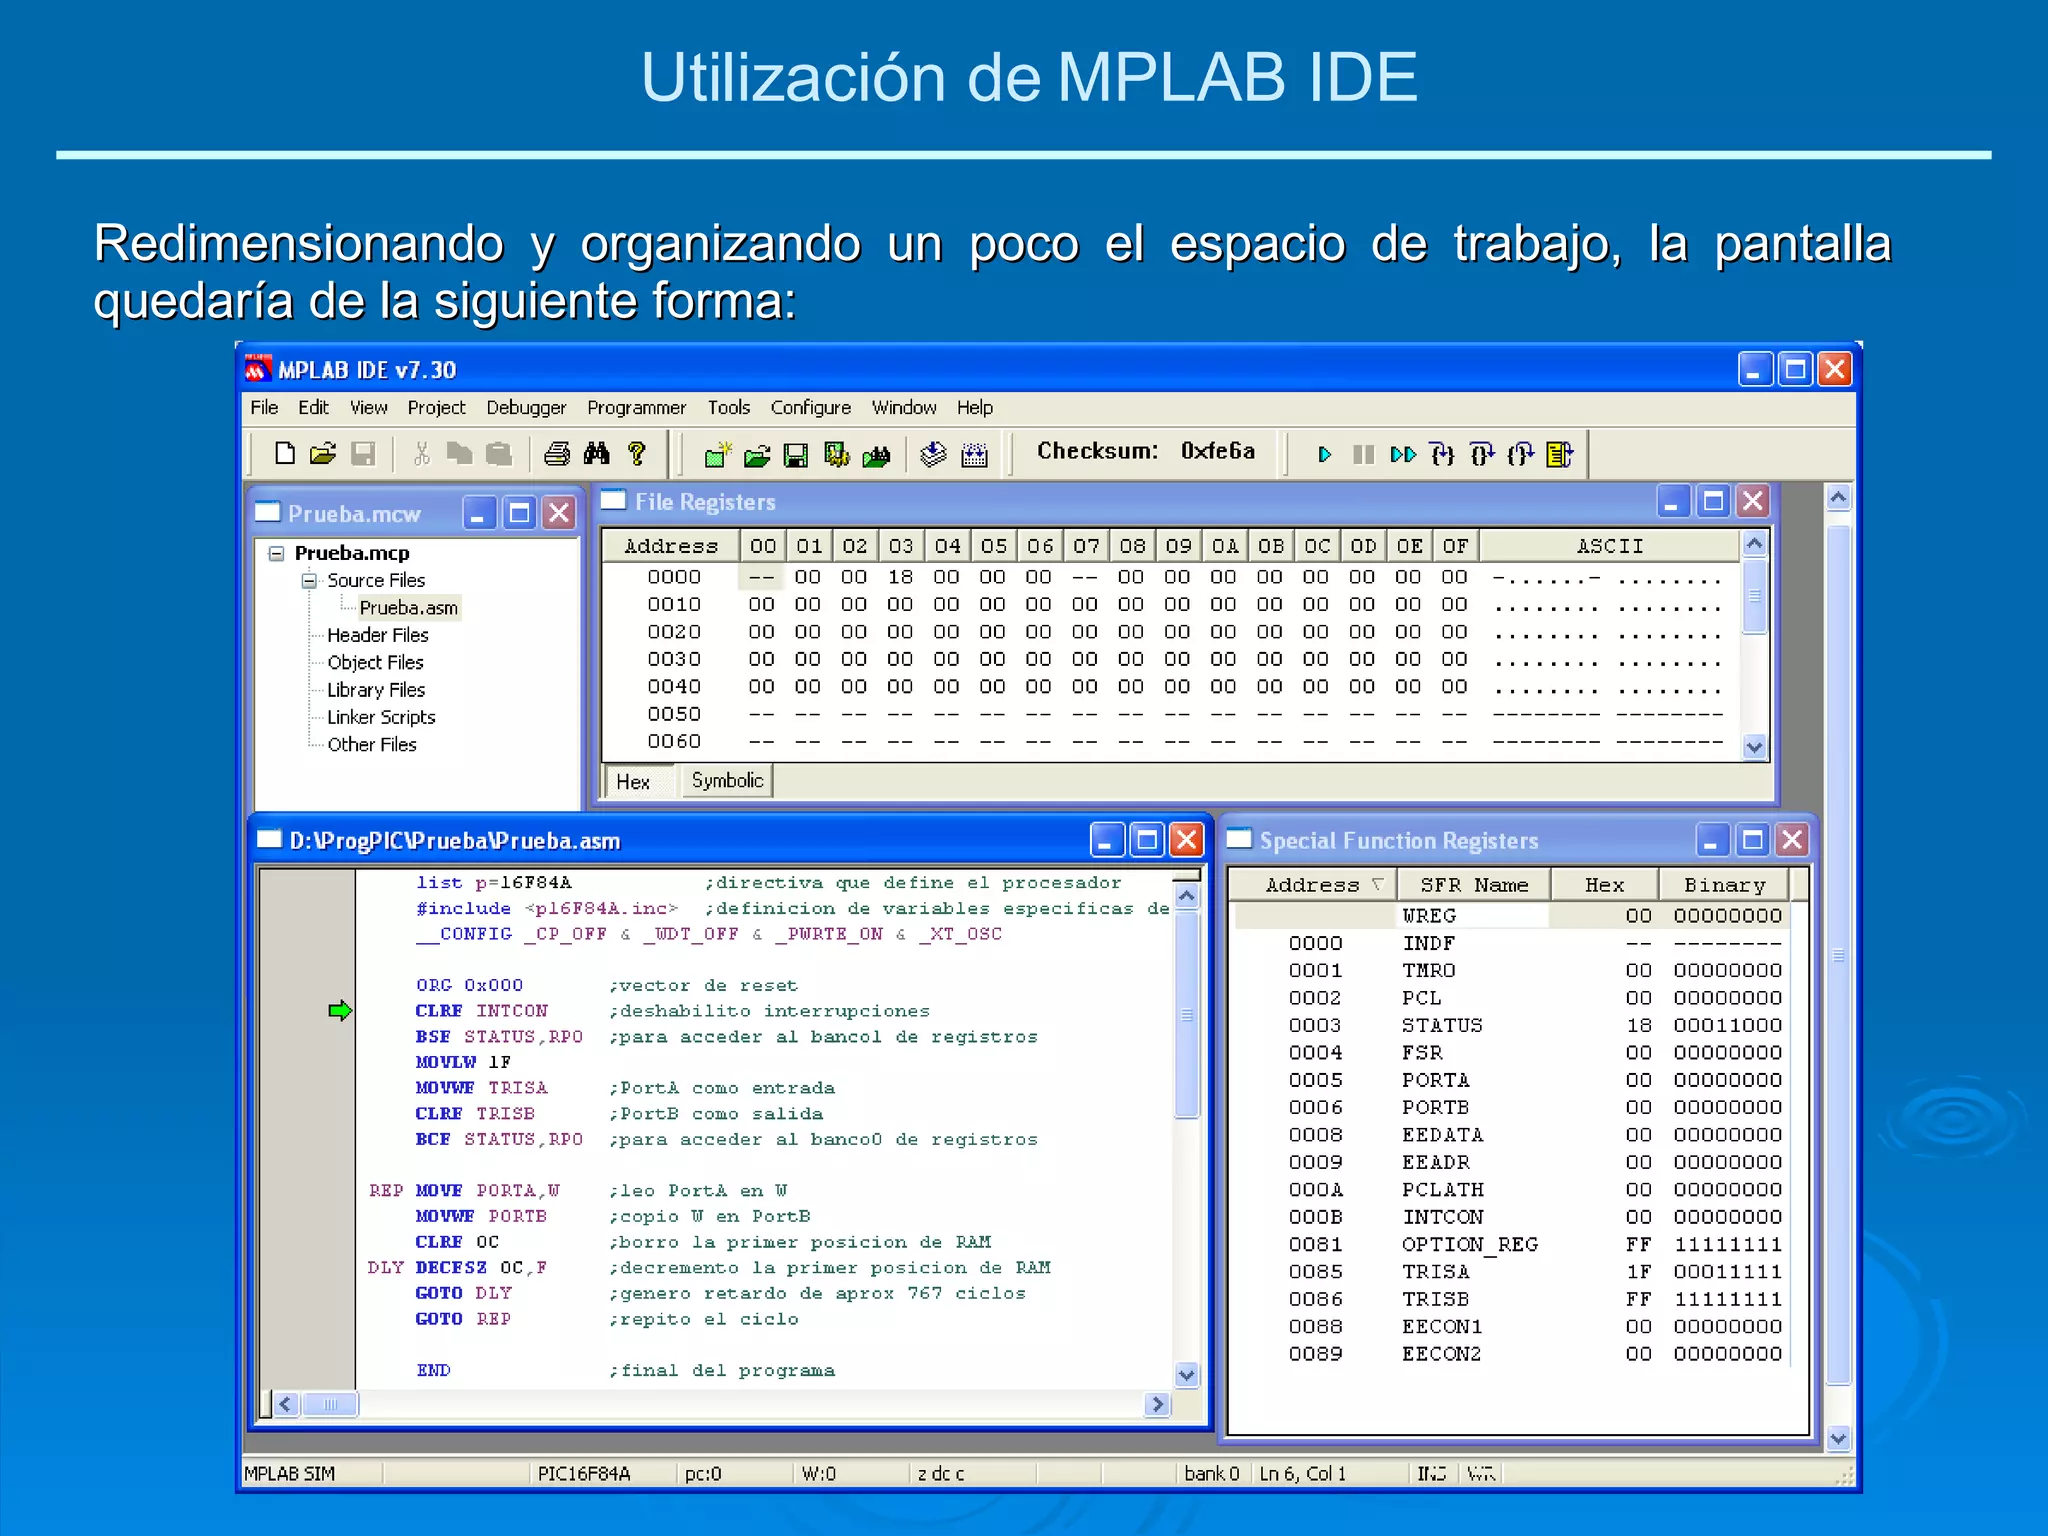Select the STATUS row in SFR list

coord(1512,1026)
